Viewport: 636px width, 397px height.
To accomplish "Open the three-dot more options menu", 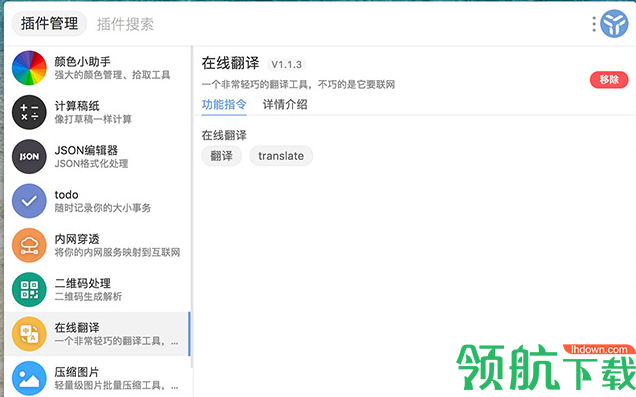I will [594, 24].
